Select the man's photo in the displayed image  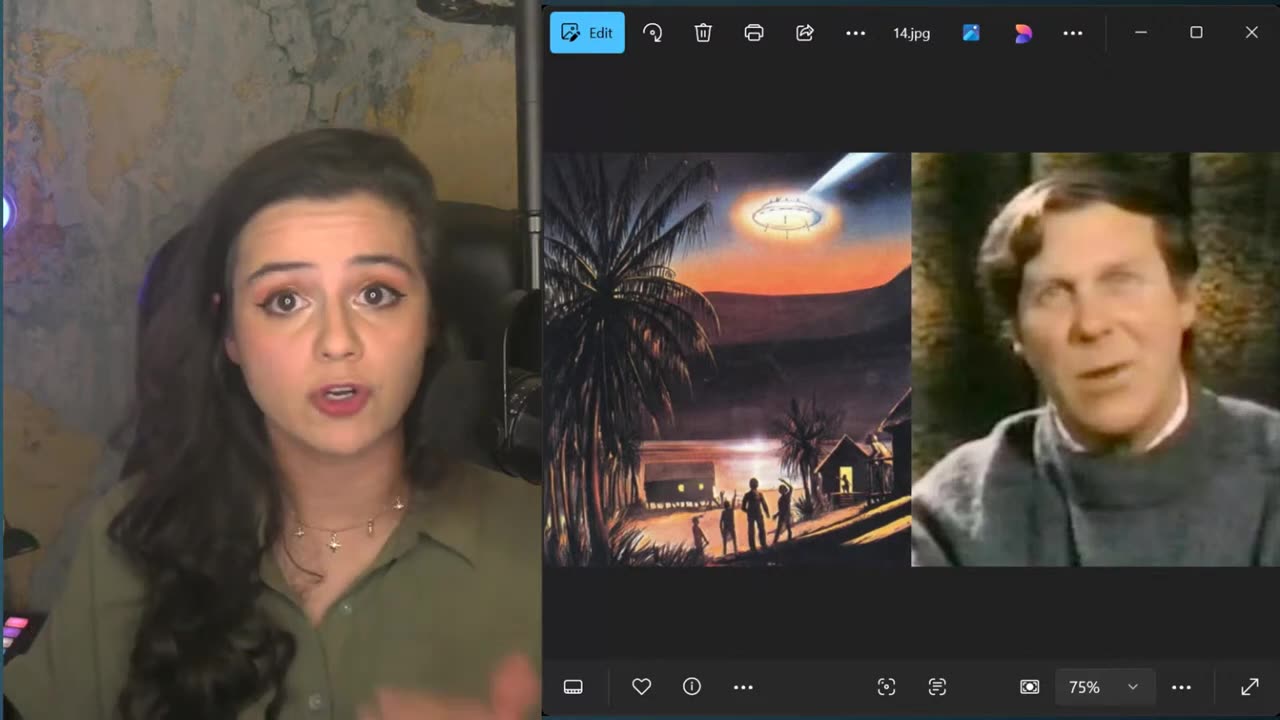pyautogui.click(x=1095, y=360)
